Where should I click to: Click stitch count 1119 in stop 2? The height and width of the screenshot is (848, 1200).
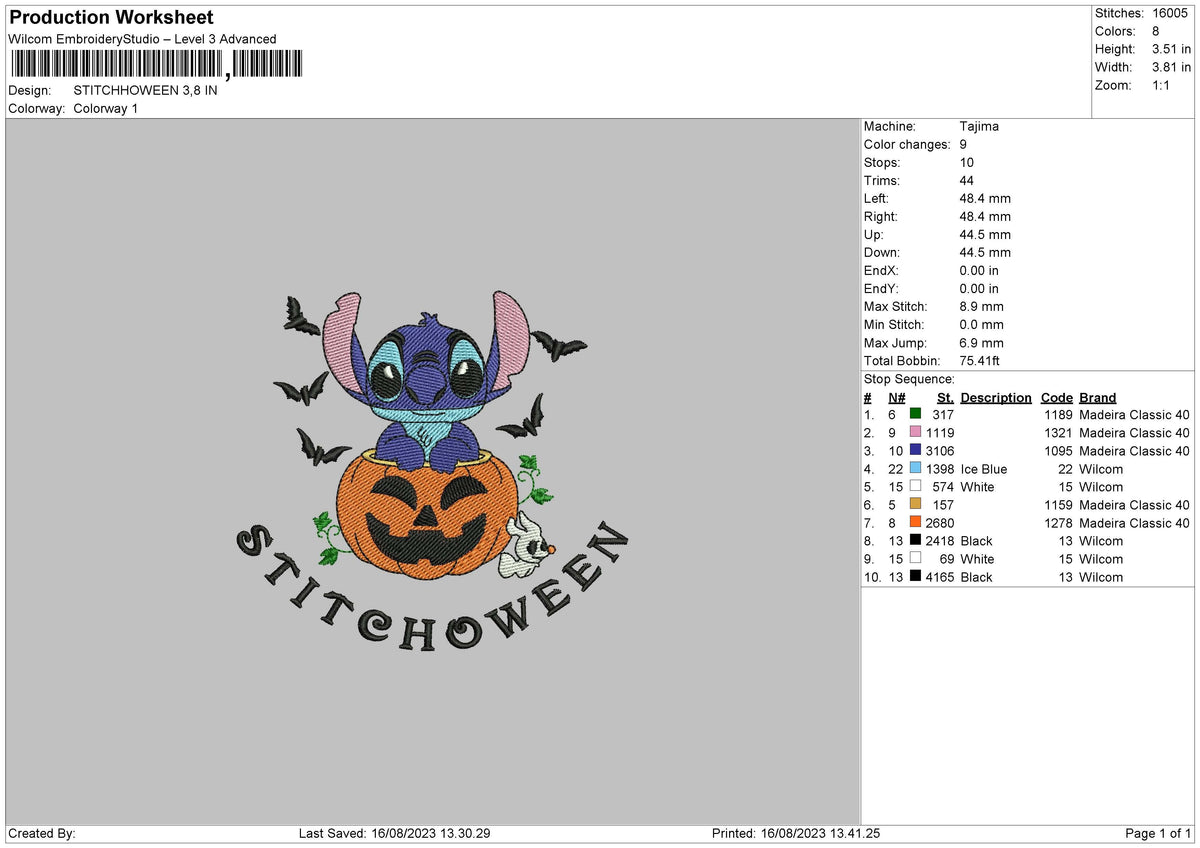(940, 433)
